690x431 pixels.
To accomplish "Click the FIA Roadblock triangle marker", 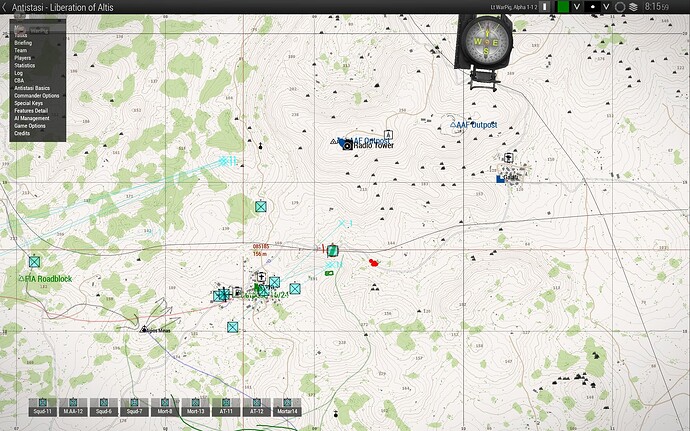I will [x=21, y=278].
